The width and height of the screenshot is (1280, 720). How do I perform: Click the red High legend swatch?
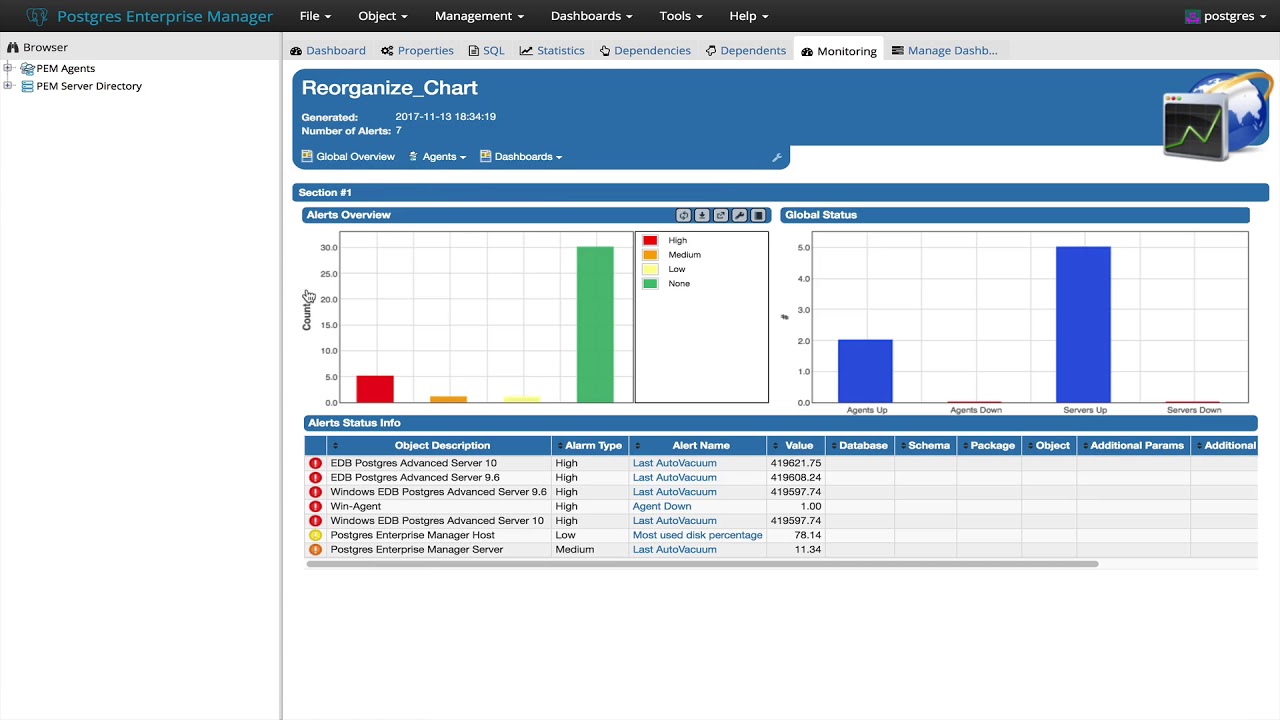click(x=650, y=241)
